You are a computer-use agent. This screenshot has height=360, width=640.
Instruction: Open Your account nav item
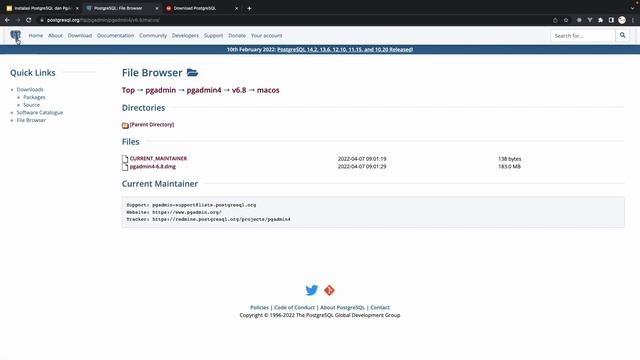click(x=266, y=36)
